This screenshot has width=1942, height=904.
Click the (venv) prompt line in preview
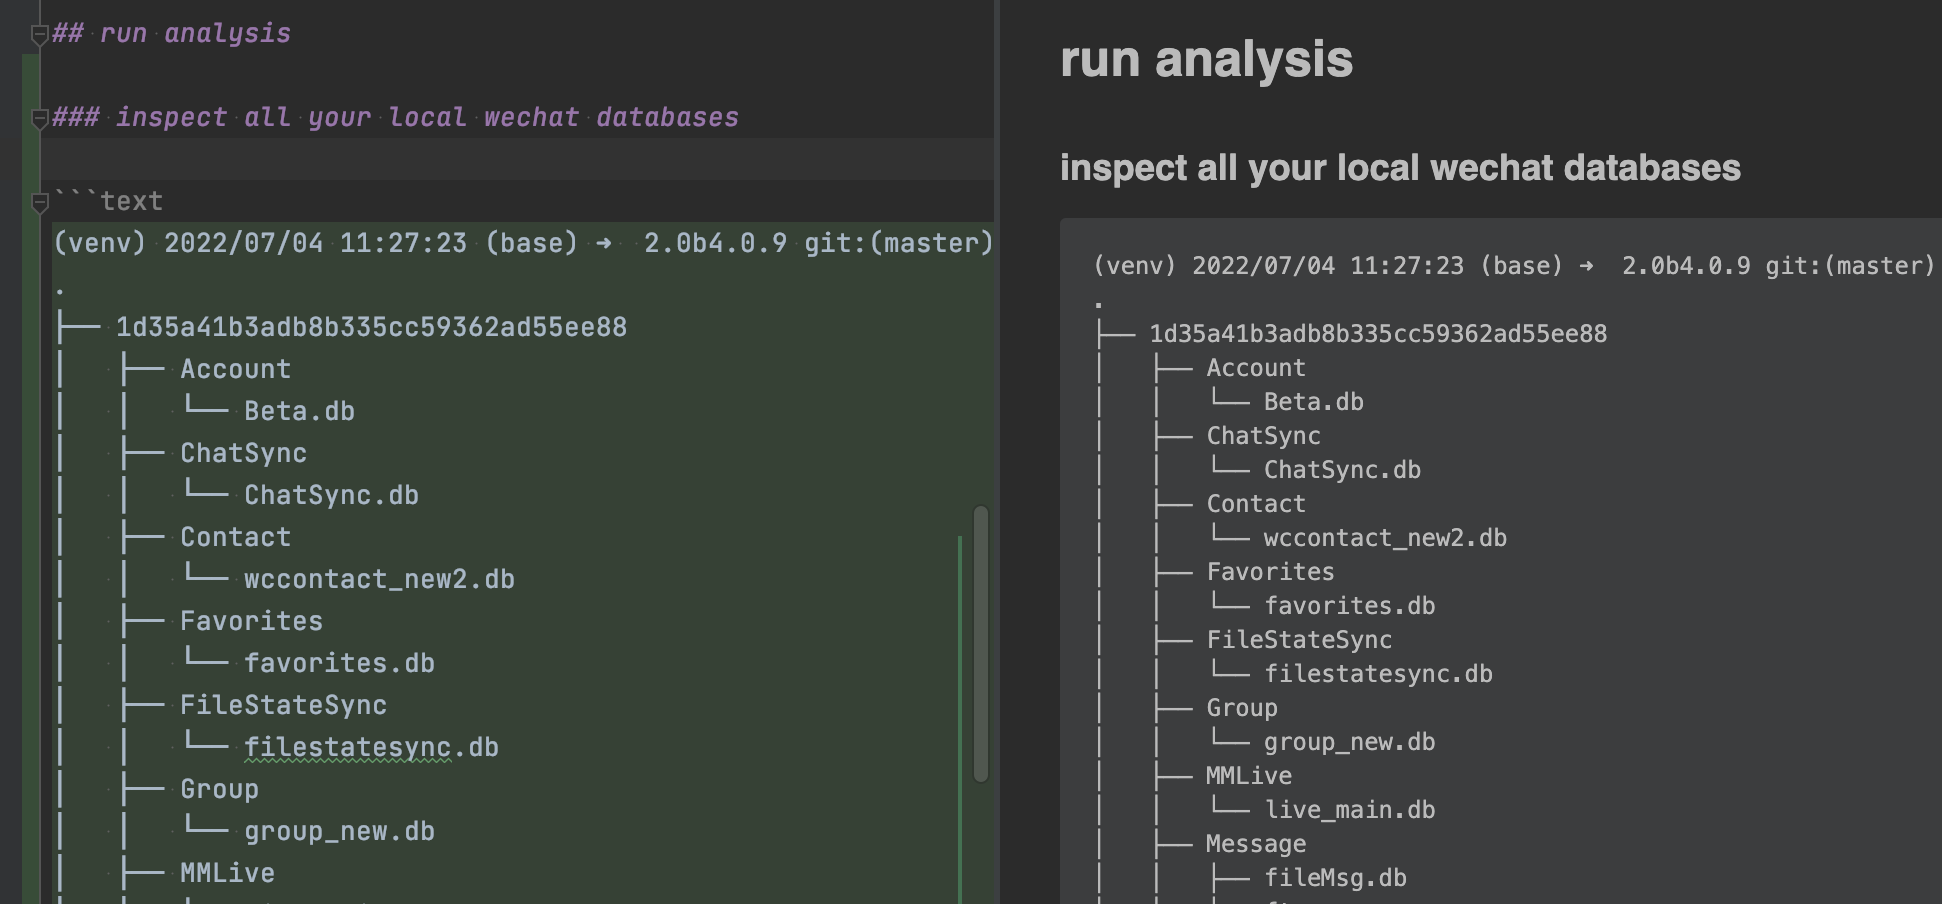point(1514,266)
